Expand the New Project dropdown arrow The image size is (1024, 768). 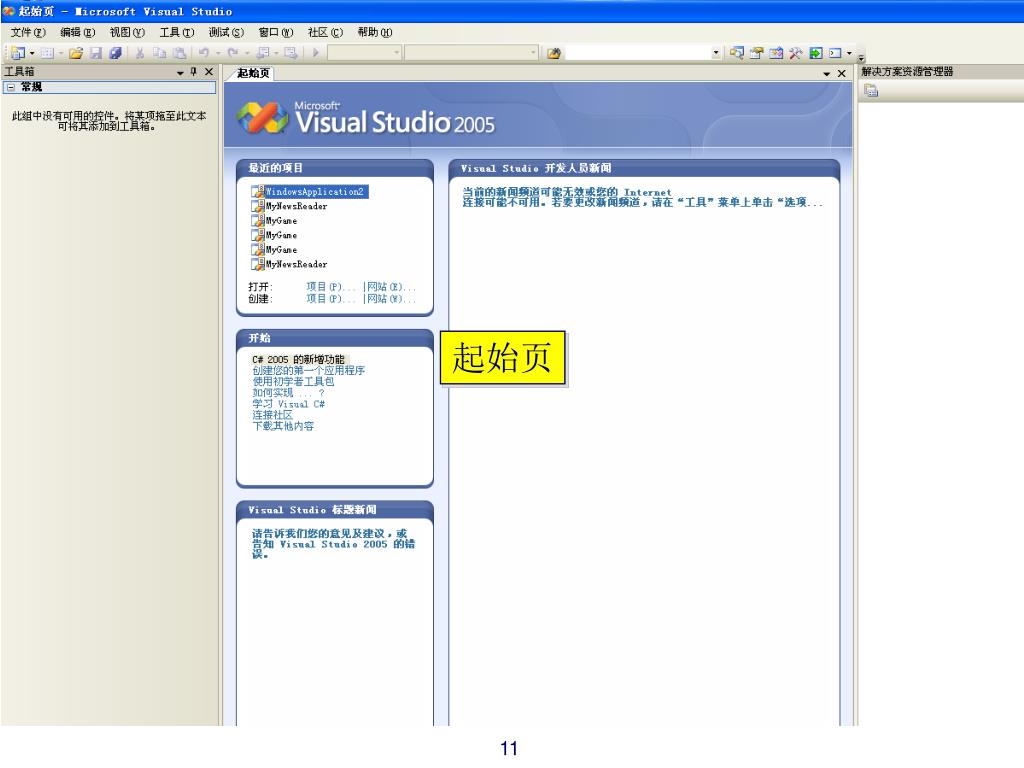(x=32, y=53)
